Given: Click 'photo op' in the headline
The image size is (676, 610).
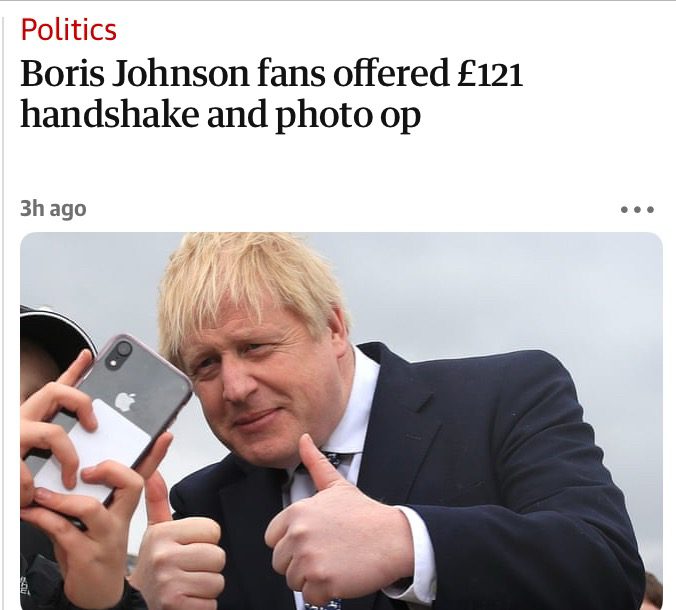Looking at the screenshot, I should click(x=348, y=116).
